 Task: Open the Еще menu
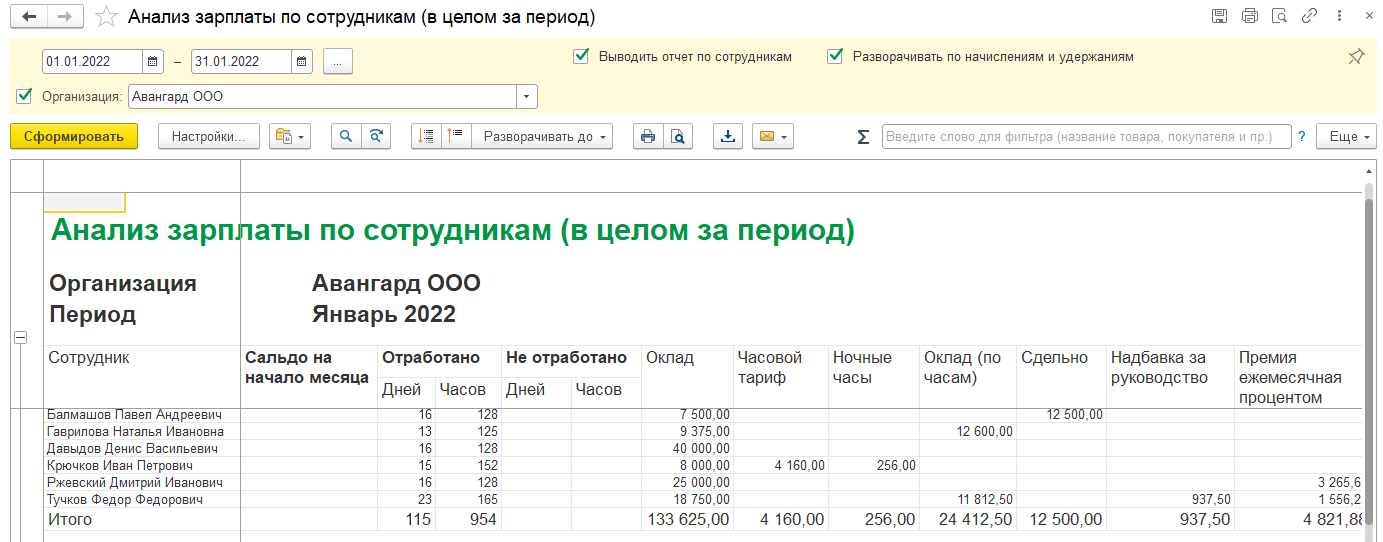click(1345, 137)
